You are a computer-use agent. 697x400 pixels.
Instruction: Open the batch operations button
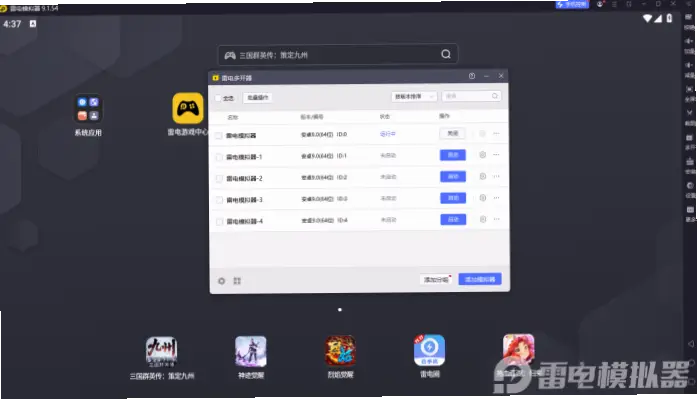tap(257, 98)
